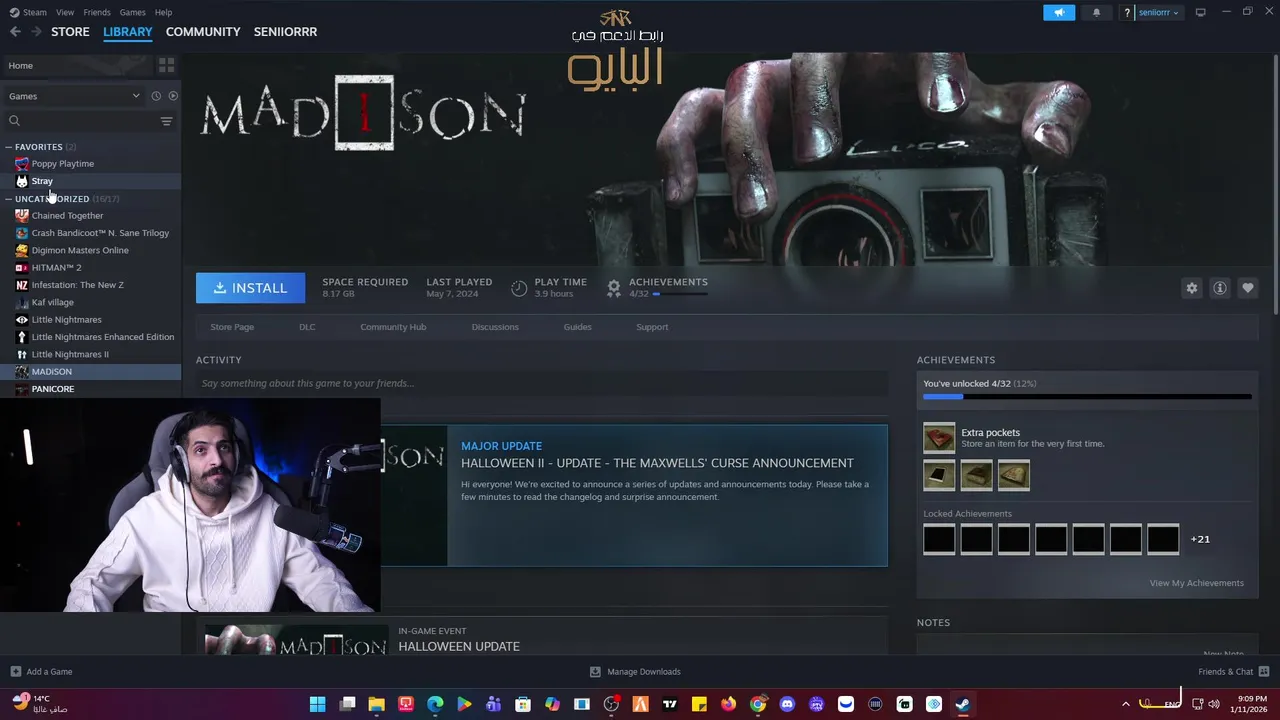Click the first locked achievement tile
The height and width of the screenshot is (720, 1280).
point(939,539)
